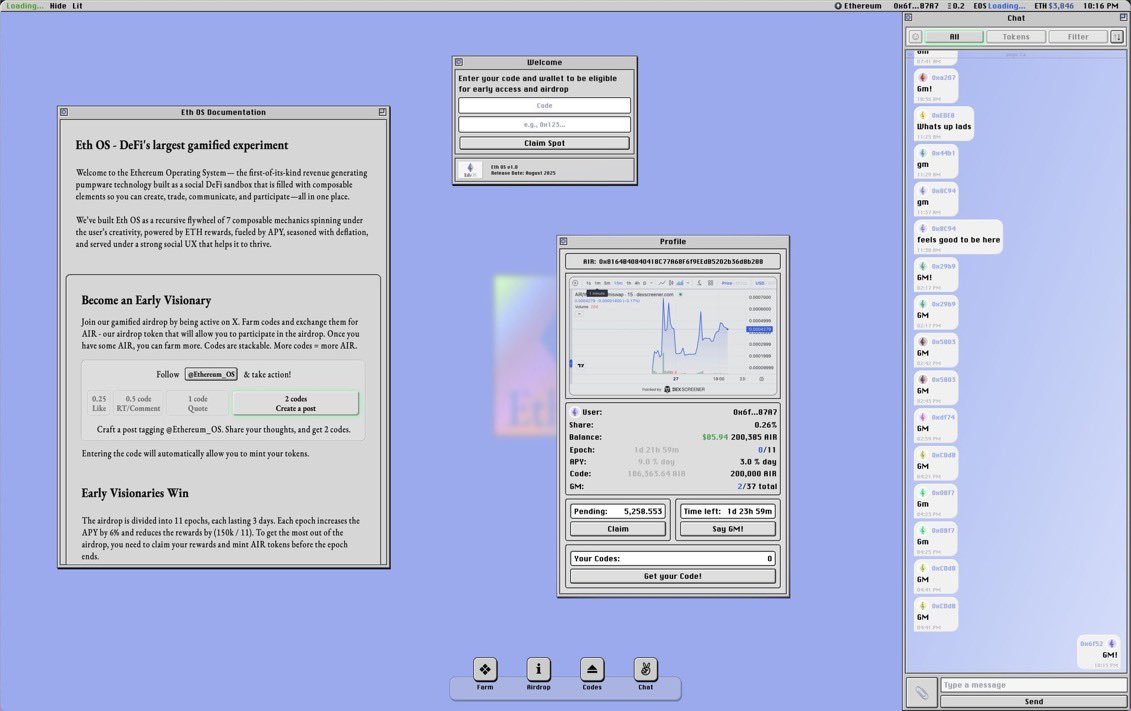Expand the chart timeframe dropdown arrow

click(x=651, y=283)
